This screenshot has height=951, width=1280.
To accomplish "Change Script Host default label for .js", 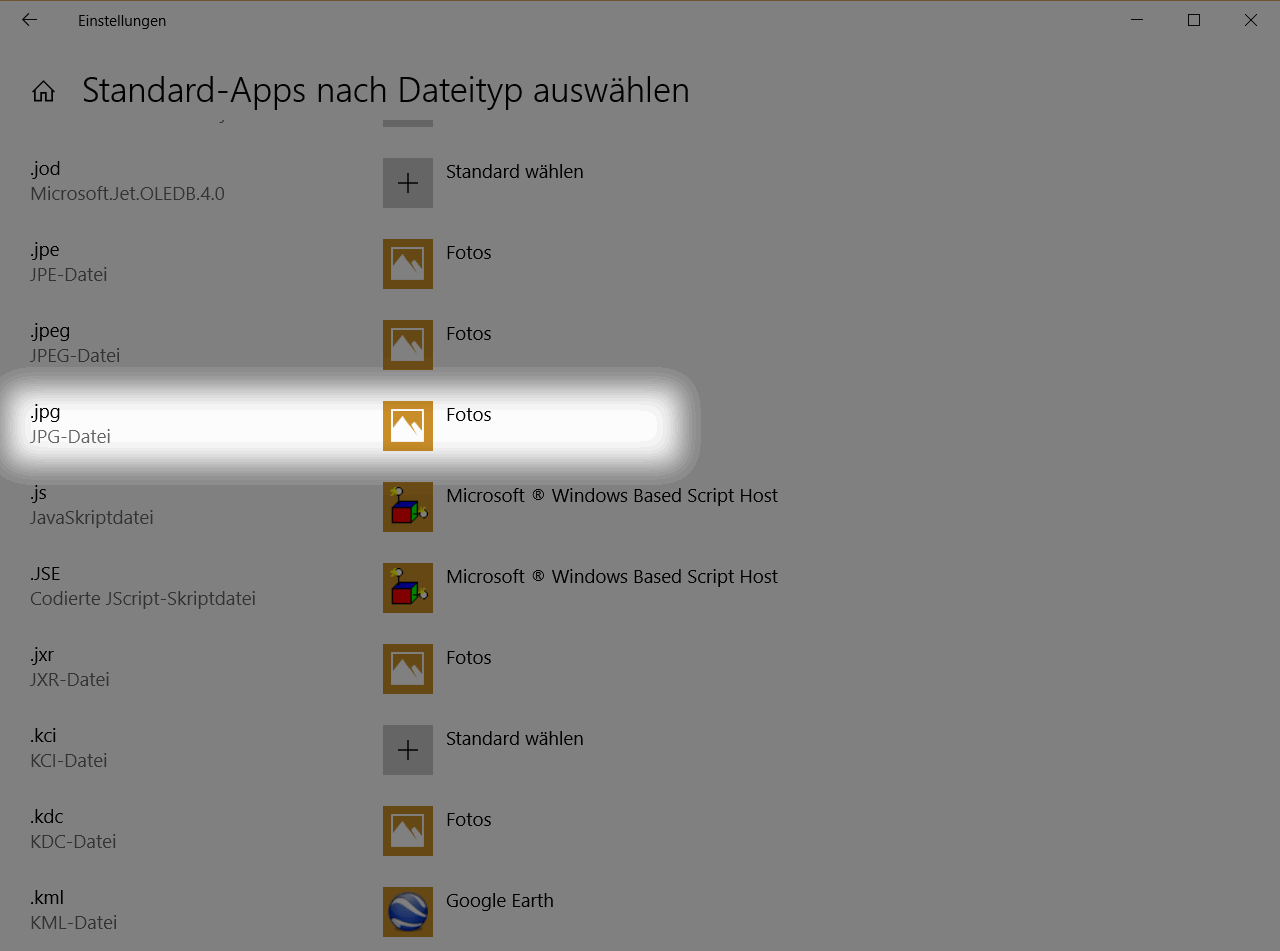I will point(612,496).
